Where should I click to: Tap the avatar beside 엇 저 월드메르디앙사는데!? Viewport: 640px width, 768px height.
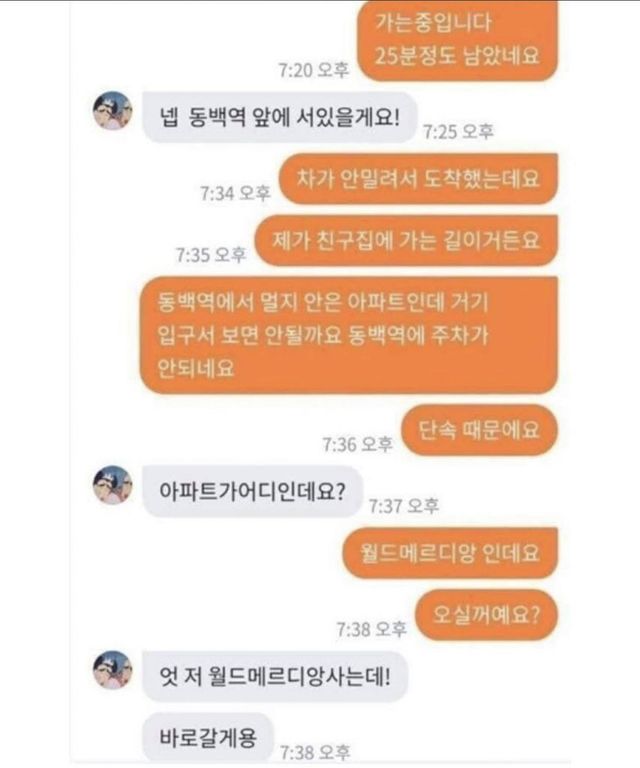(113, 670)
